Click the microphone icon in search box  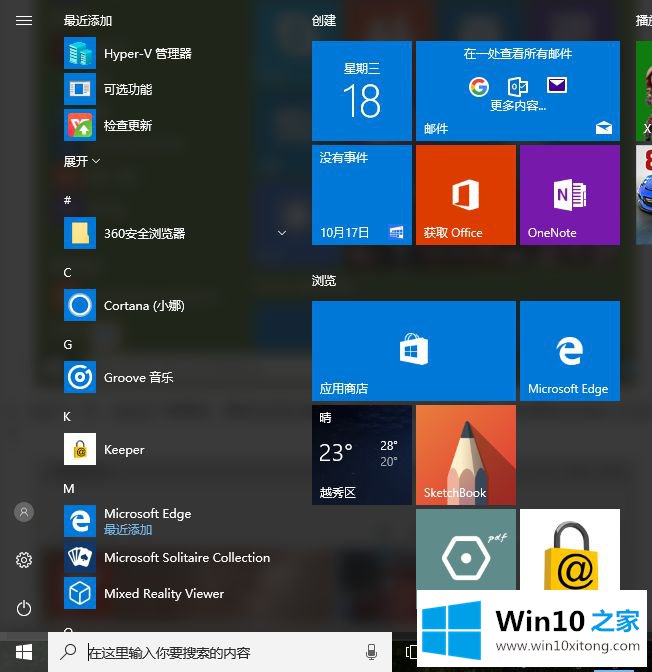371,652
